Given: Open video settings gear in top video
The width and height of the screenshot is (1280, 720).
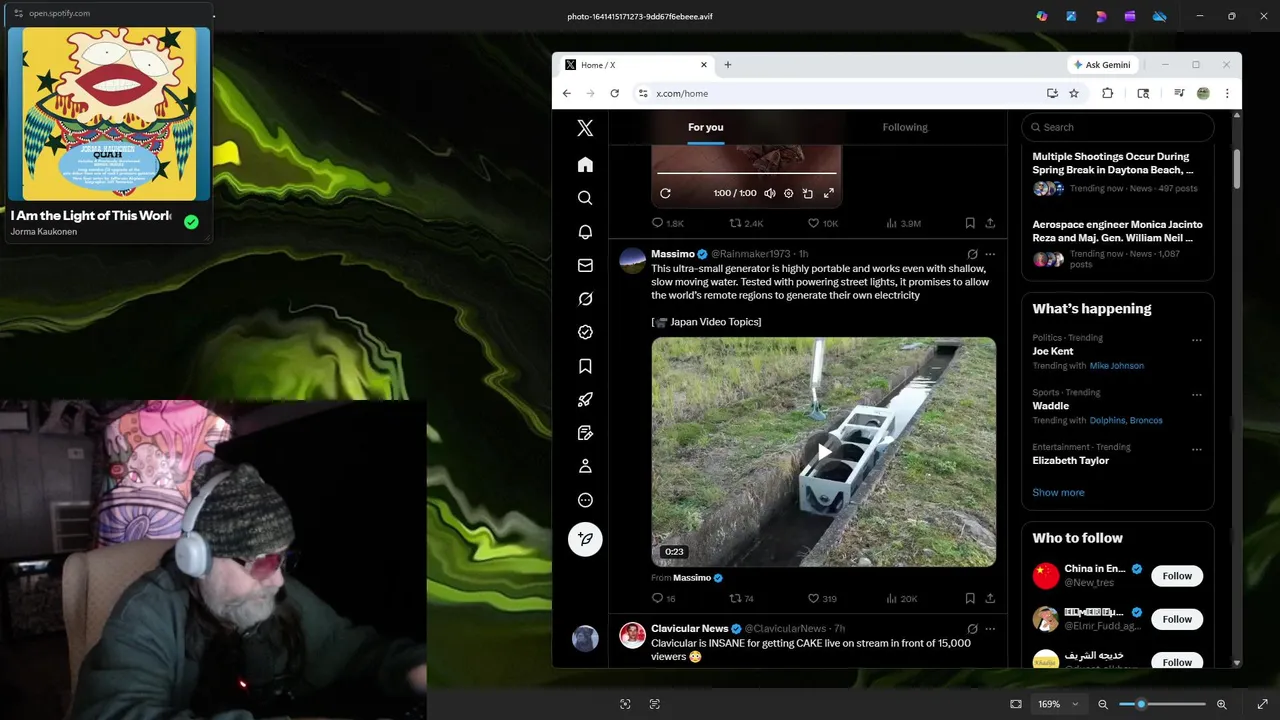Looking at the screenshot, I should click(x=788, y=193).
